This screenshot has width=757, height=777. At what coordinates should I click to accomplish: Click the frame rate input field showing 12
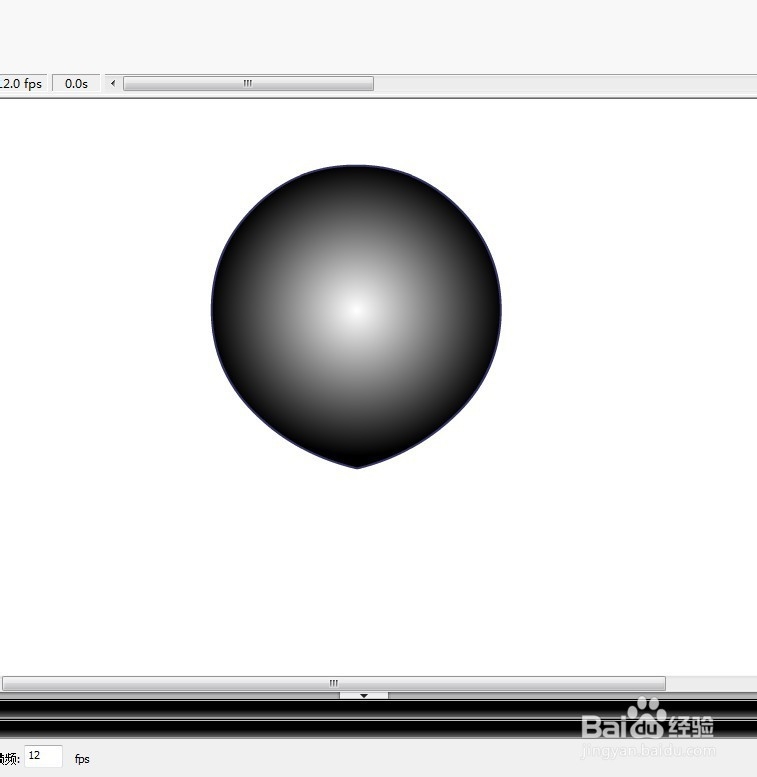43,756
